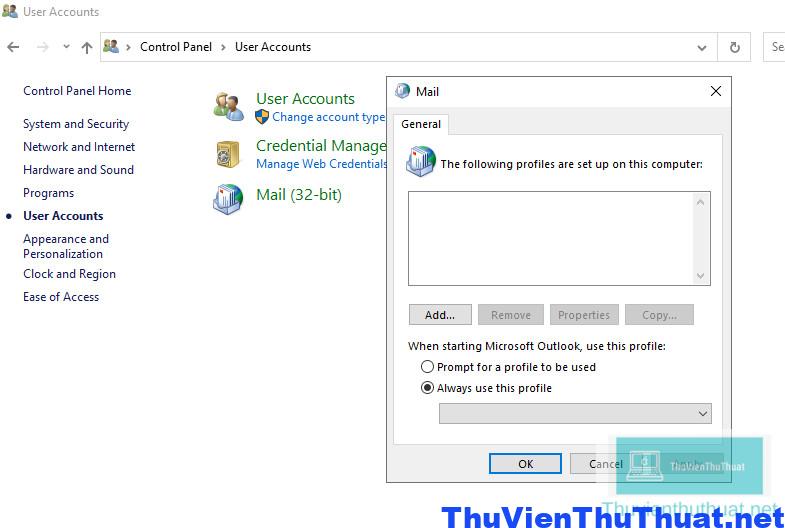785x528 pixels.
Task: Click profiles list scroll down arrow
Action: [x=700, y=276]
